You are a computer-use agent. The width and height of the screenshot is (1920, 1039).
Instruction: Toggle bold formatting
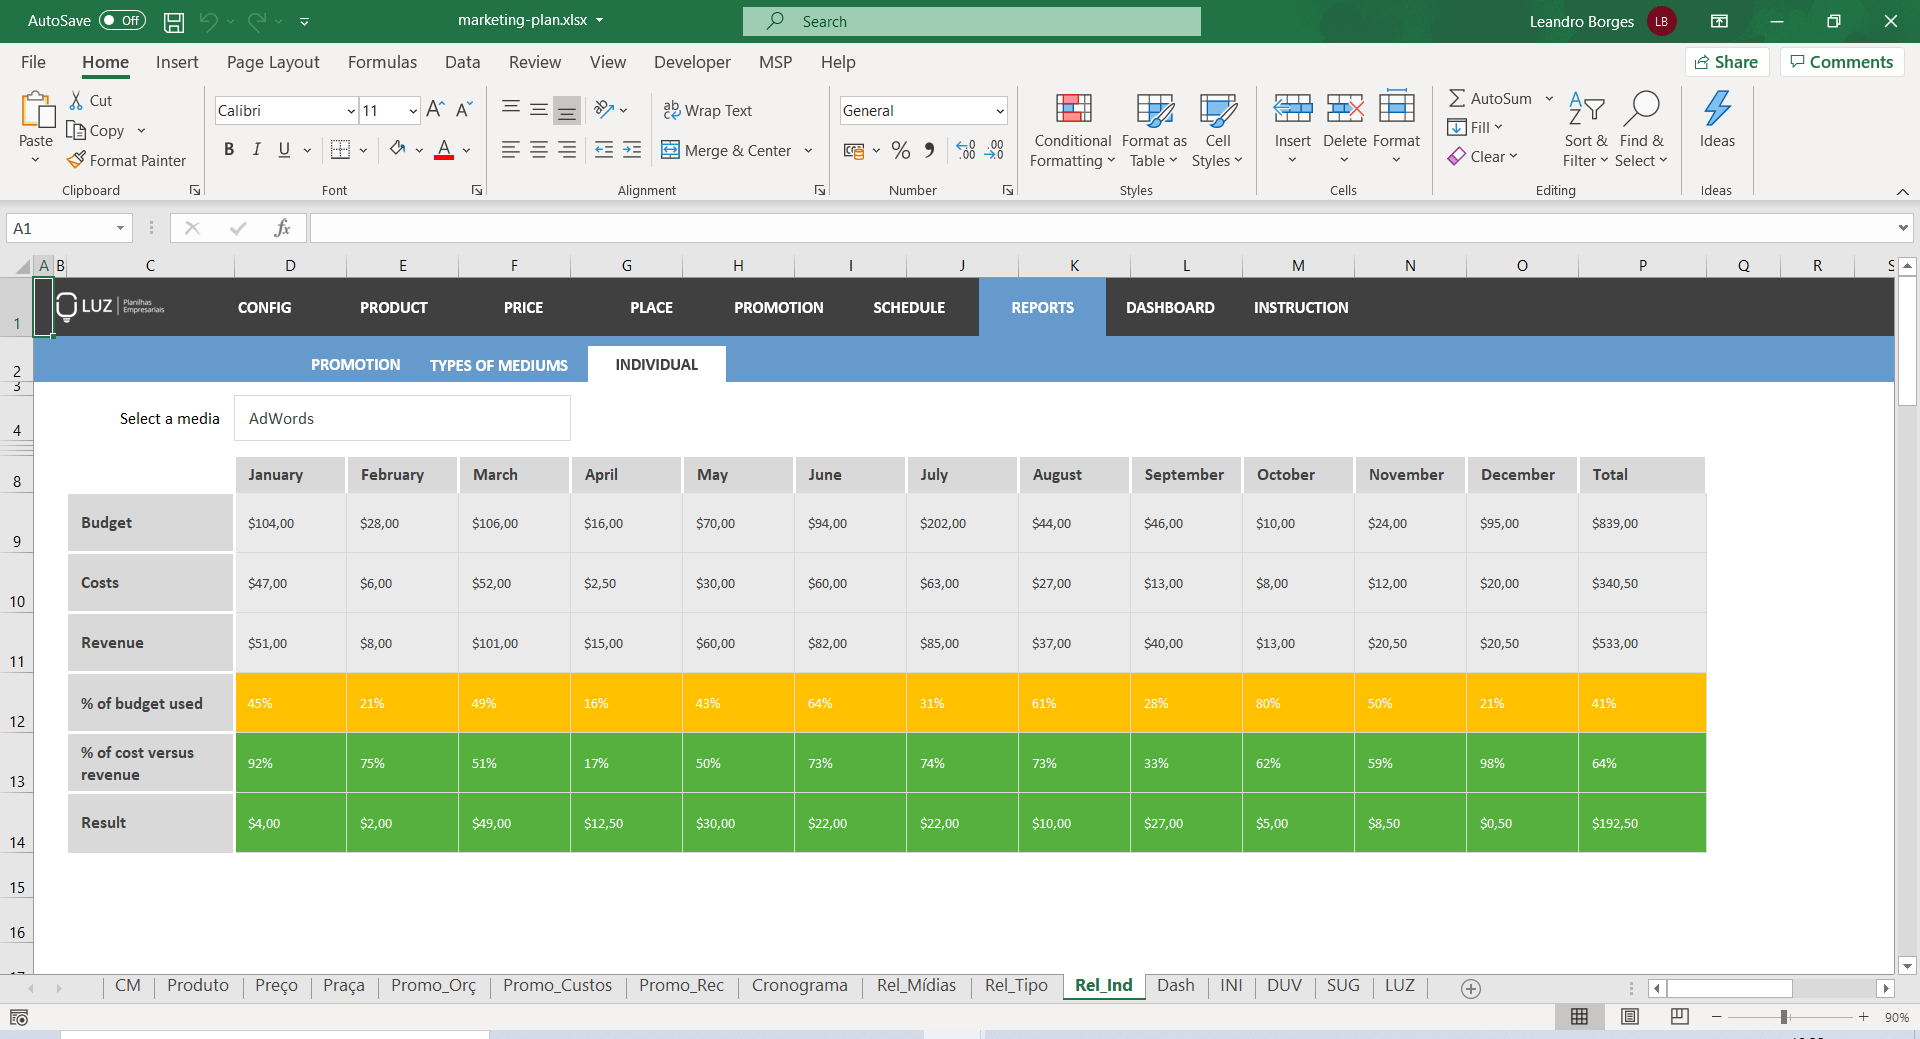(228, 149)
